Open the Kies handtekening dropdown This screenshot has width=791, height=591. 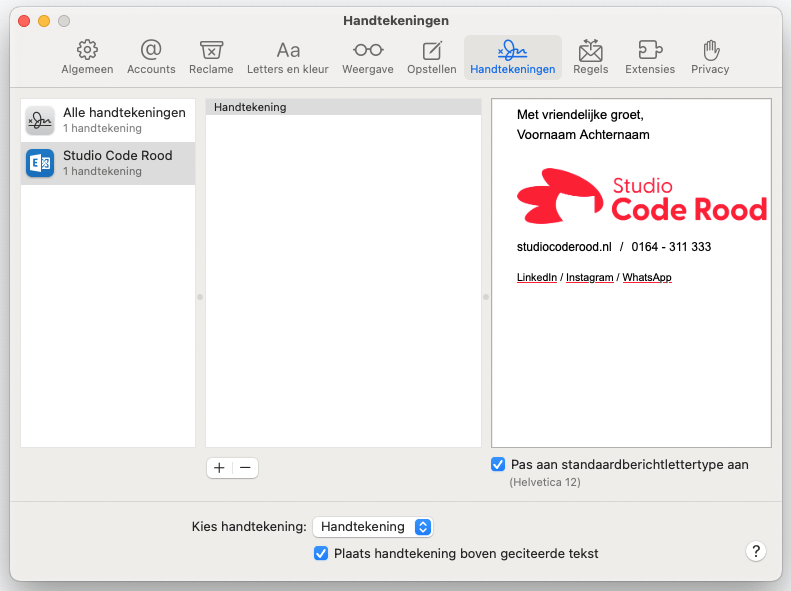pos(372,527)
